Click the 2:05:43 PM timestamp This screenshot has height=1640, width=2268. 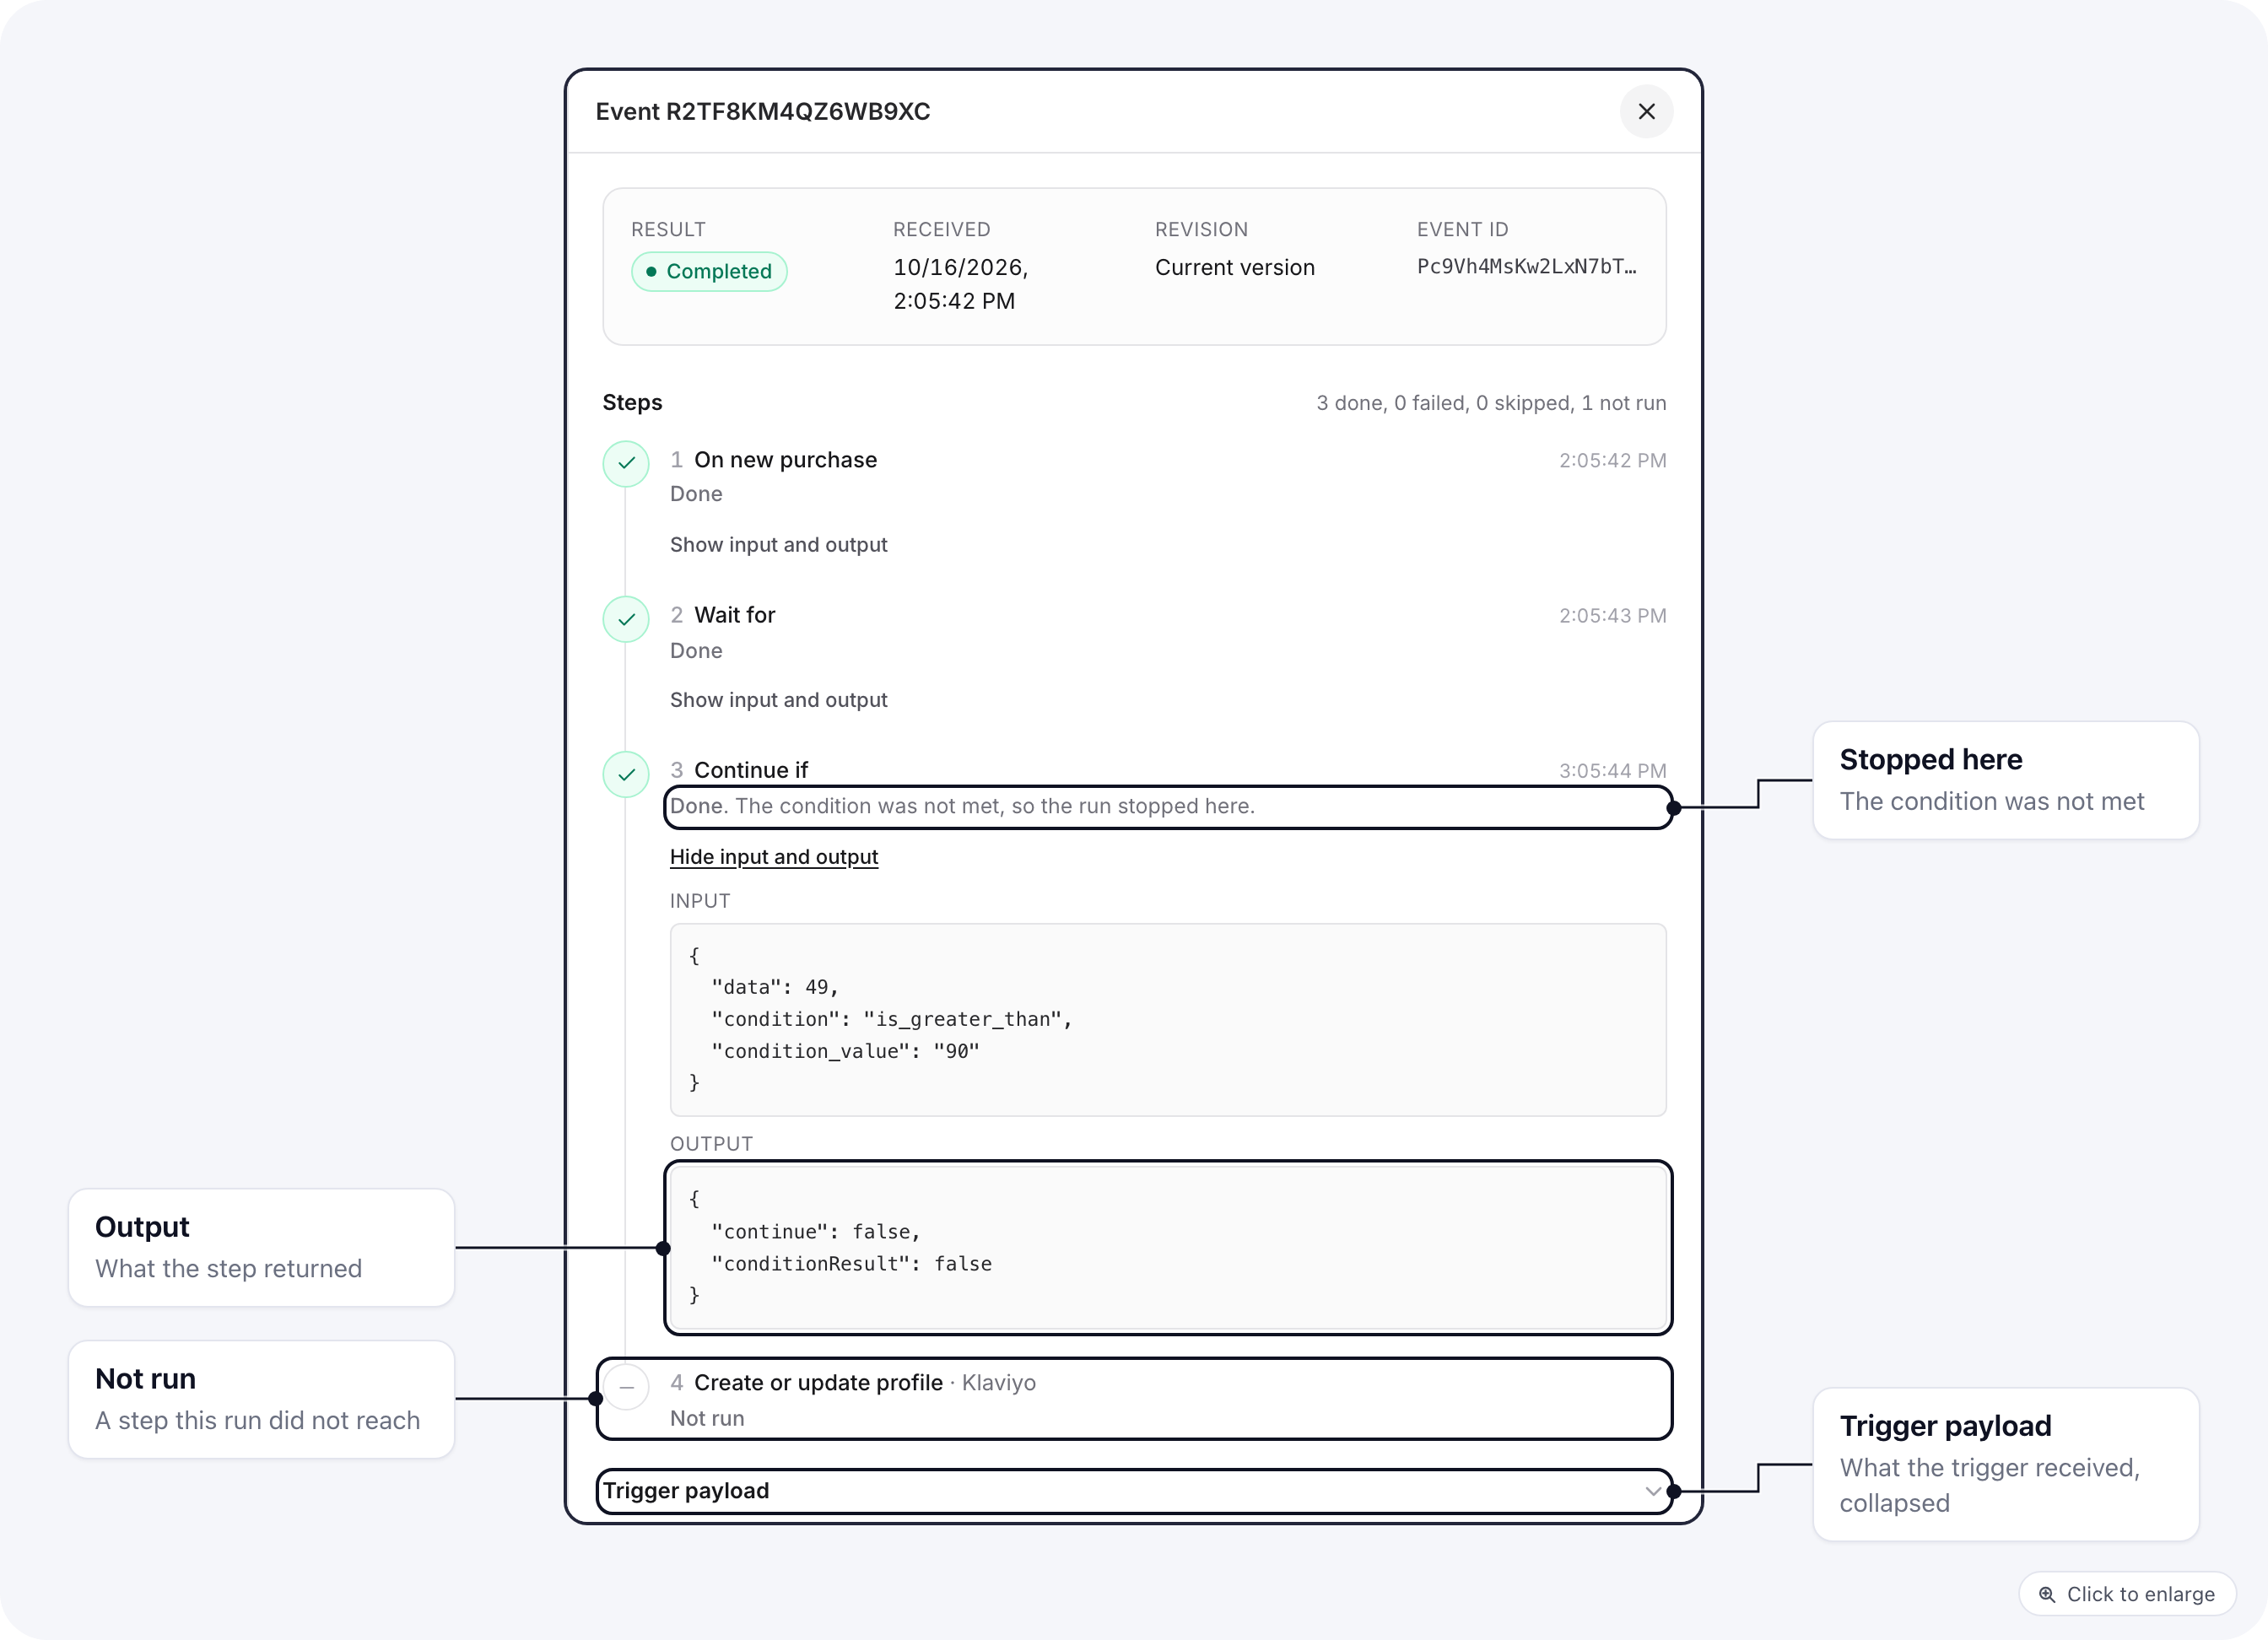[1613, 616]
